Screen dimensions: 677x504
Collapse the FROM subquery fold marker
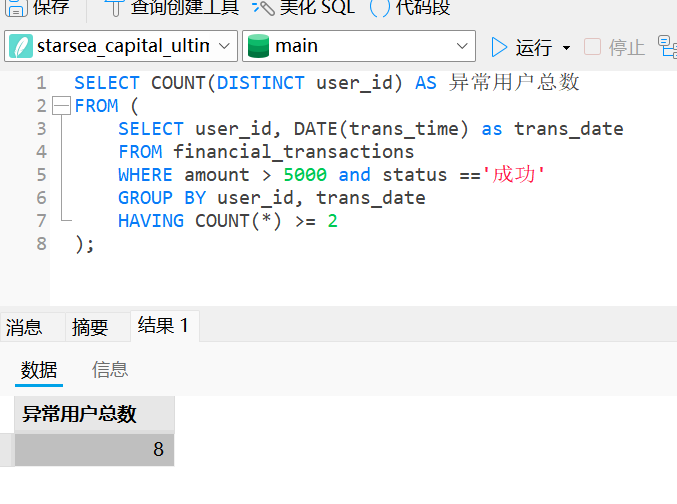click(61, 106)
